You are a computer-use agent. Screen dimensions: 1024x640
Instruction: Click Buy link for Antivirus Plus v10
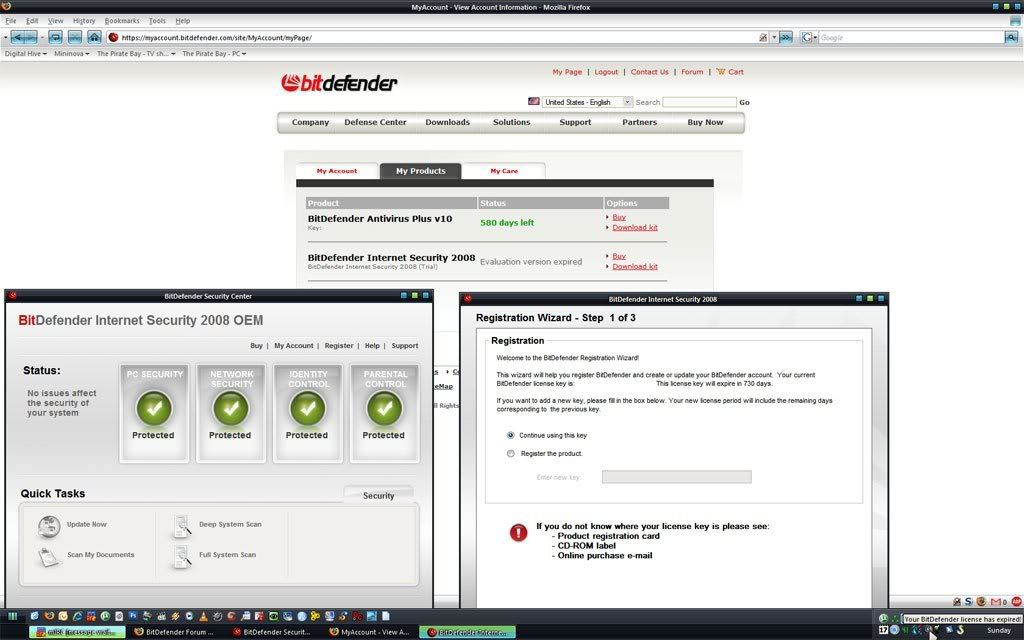coord(619,217)
